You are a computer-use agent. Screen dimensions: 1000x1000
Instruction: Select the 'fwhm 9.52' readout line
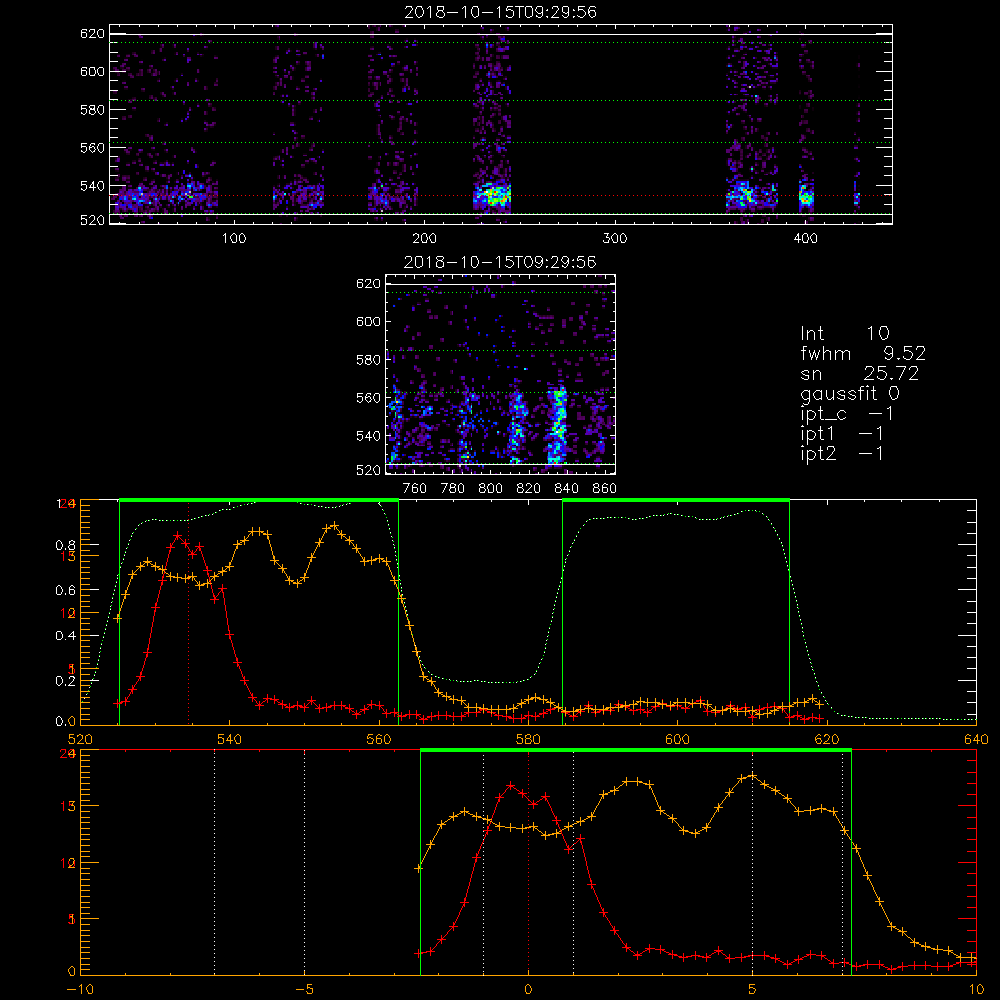[x=863, y=353]
